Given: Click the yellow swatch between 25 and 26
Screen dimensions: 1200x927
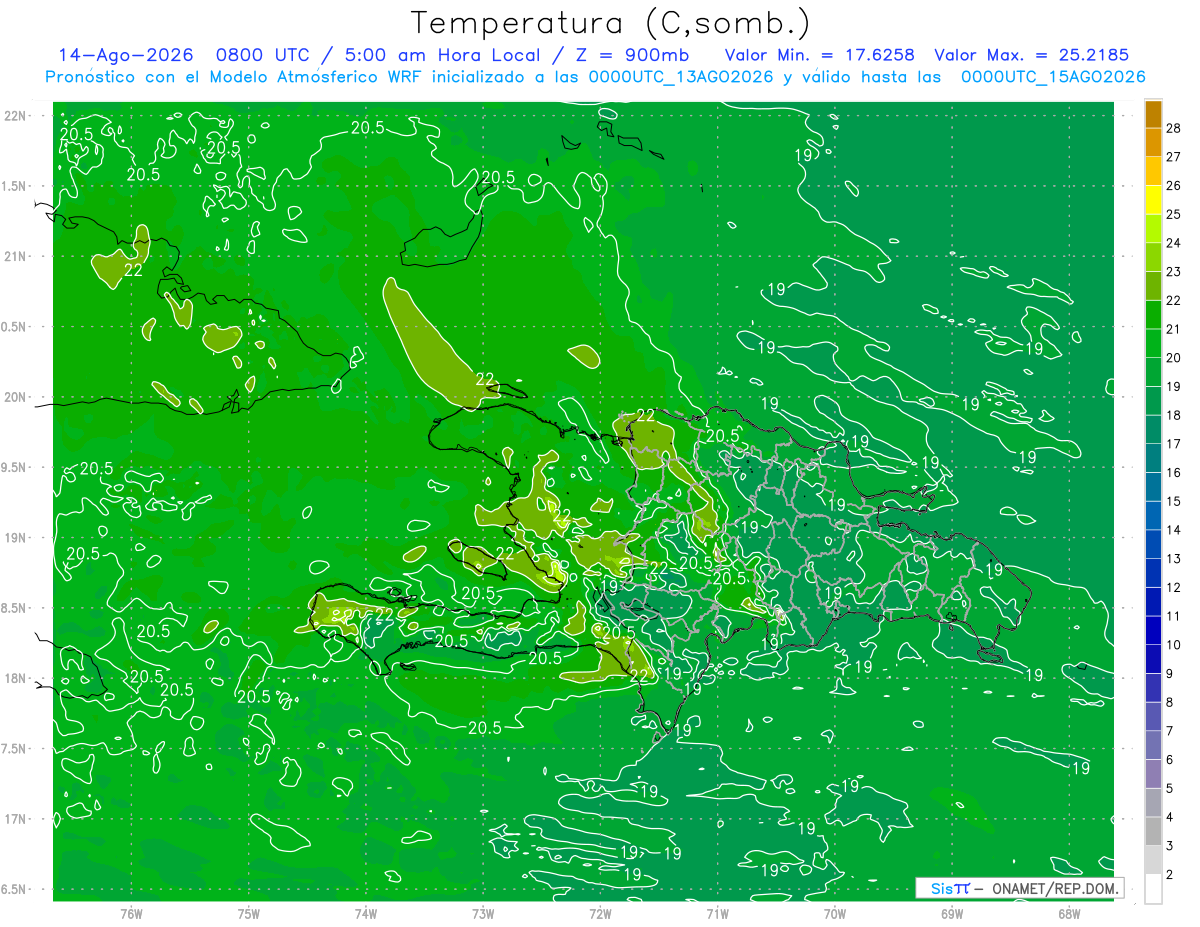Looking at the screenshot, I should tap(1153, 200).
